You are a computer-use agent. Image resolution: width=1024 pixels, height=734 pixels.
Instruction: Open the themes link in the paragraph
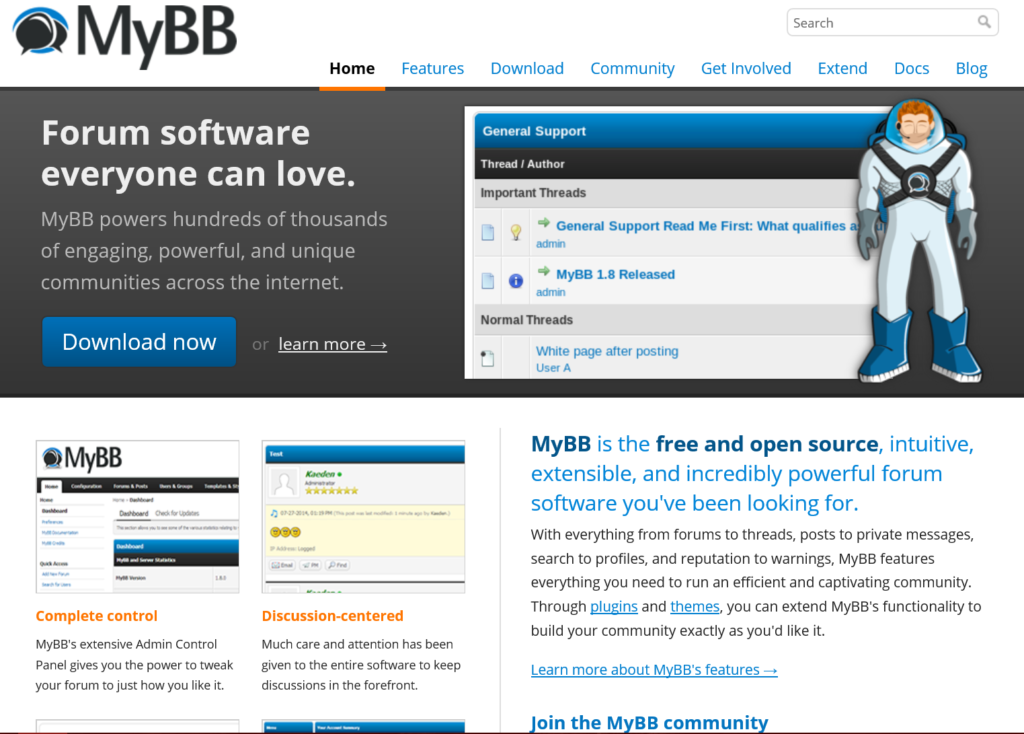tap(694, 606)
